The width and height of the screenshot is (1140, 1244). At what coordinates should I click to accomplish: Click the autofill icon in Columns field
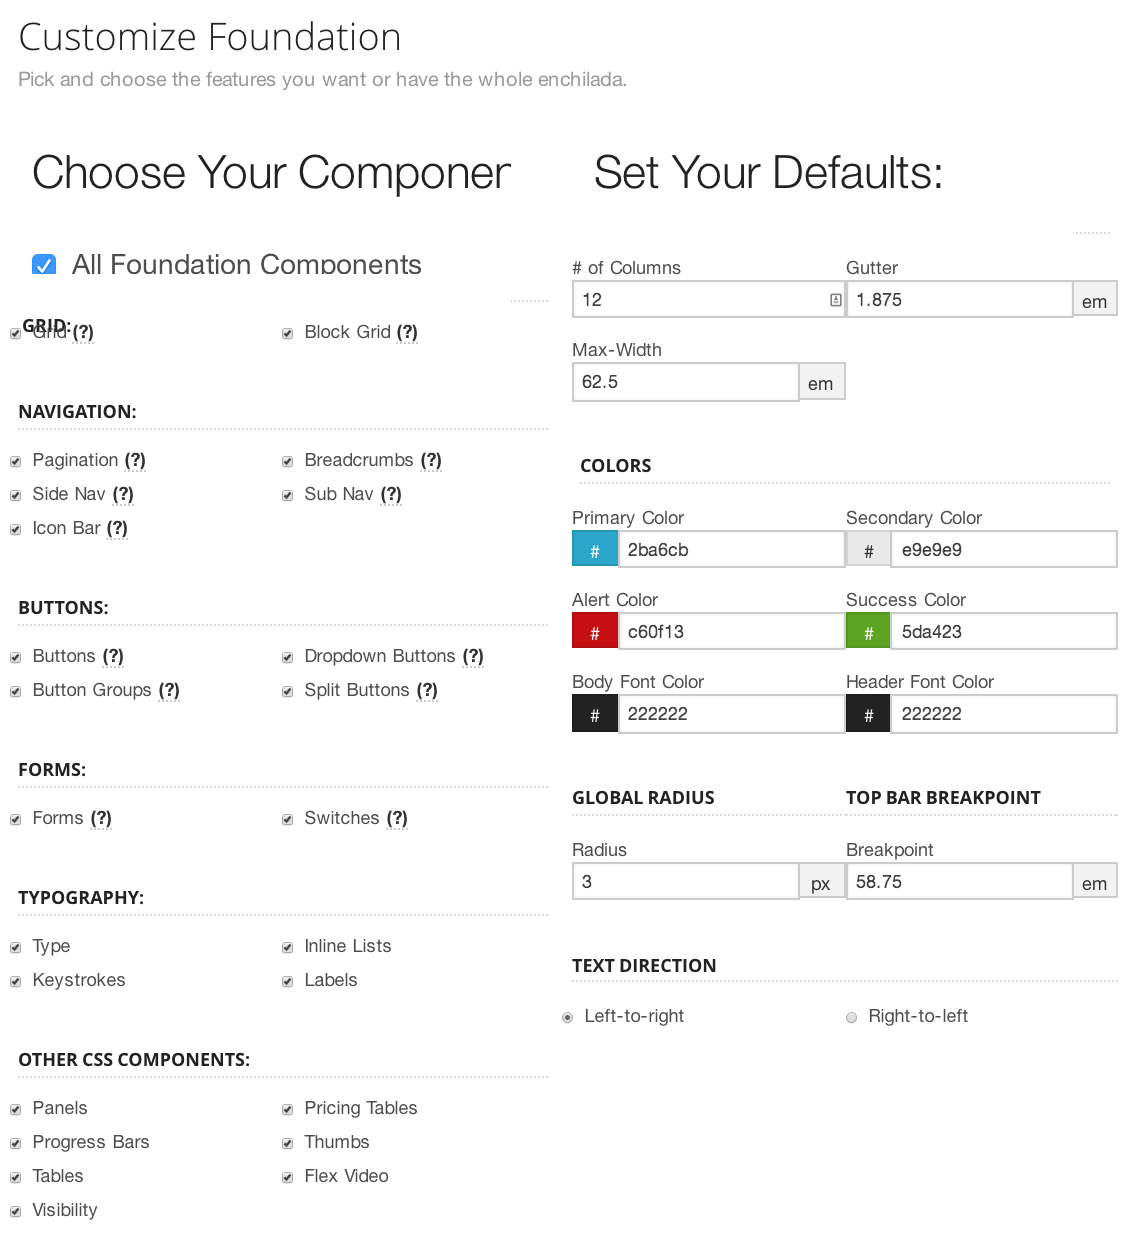click(835, 300)
